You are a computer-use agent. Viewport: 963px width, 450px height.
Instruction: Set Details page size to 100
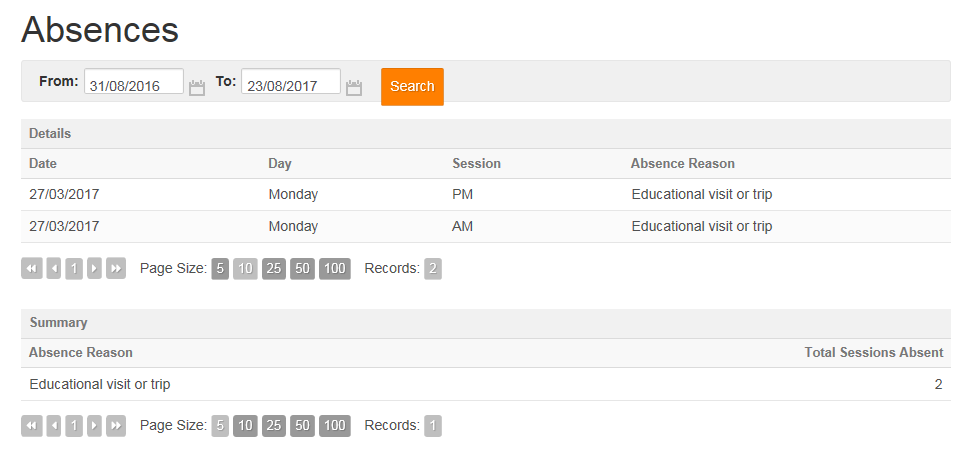tap(335, 268)
